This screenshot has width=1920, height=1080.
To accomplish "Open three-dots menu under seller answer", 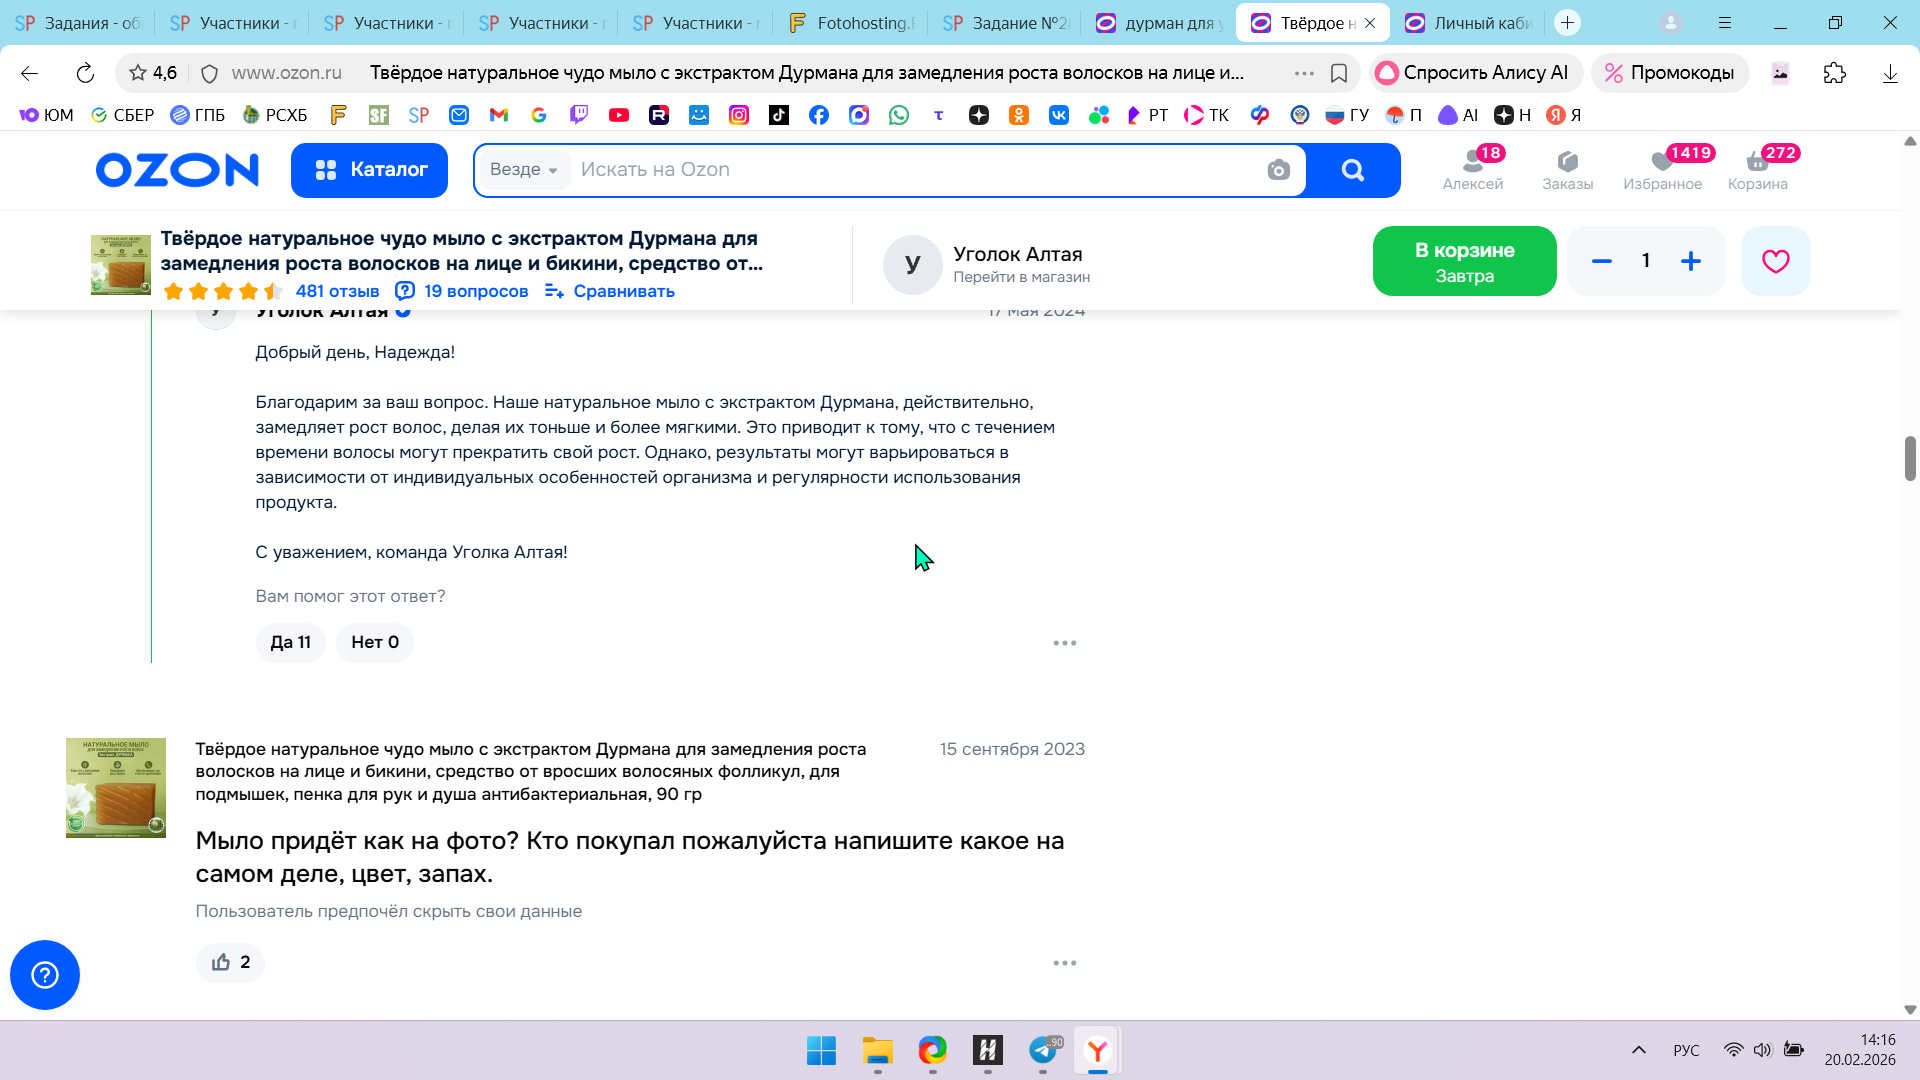I will point(1064,643).
